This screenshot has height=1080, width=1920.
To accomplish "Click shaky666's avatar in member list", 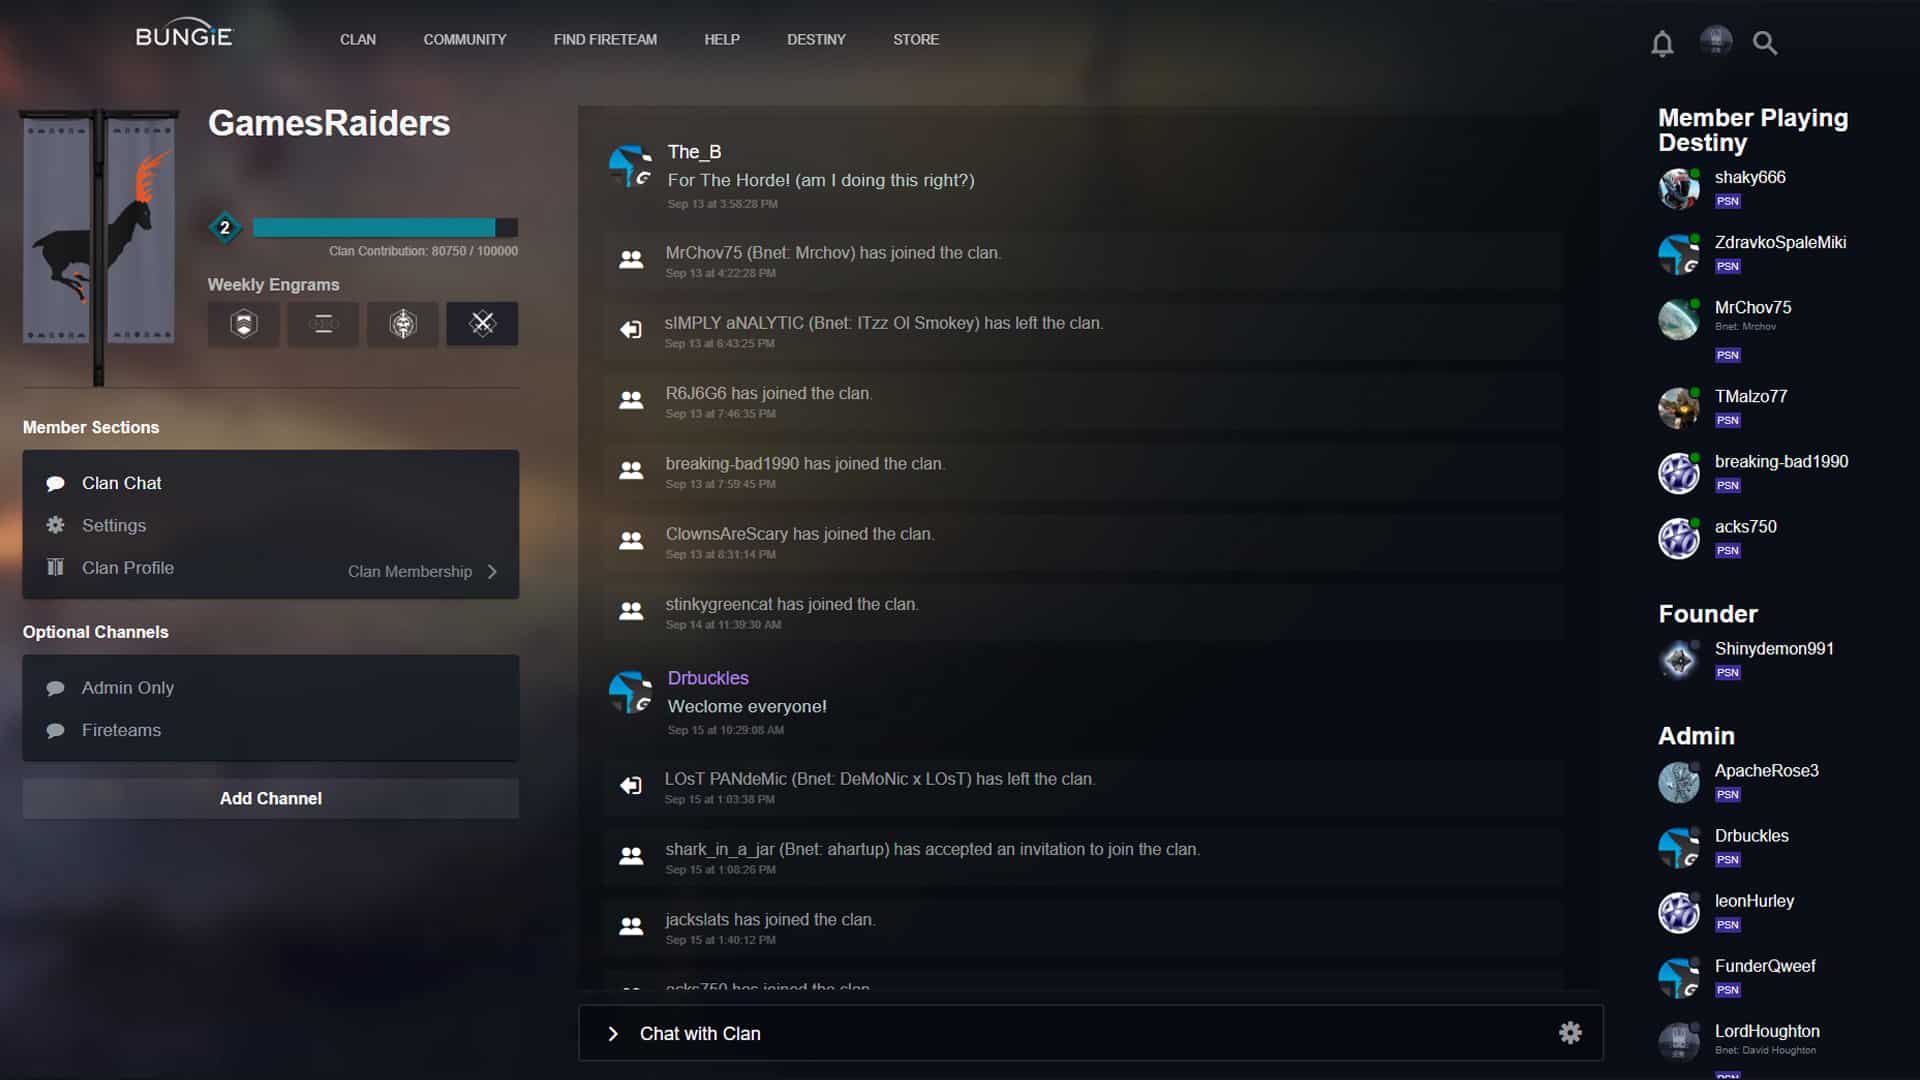I will (x=1679, y=189).
